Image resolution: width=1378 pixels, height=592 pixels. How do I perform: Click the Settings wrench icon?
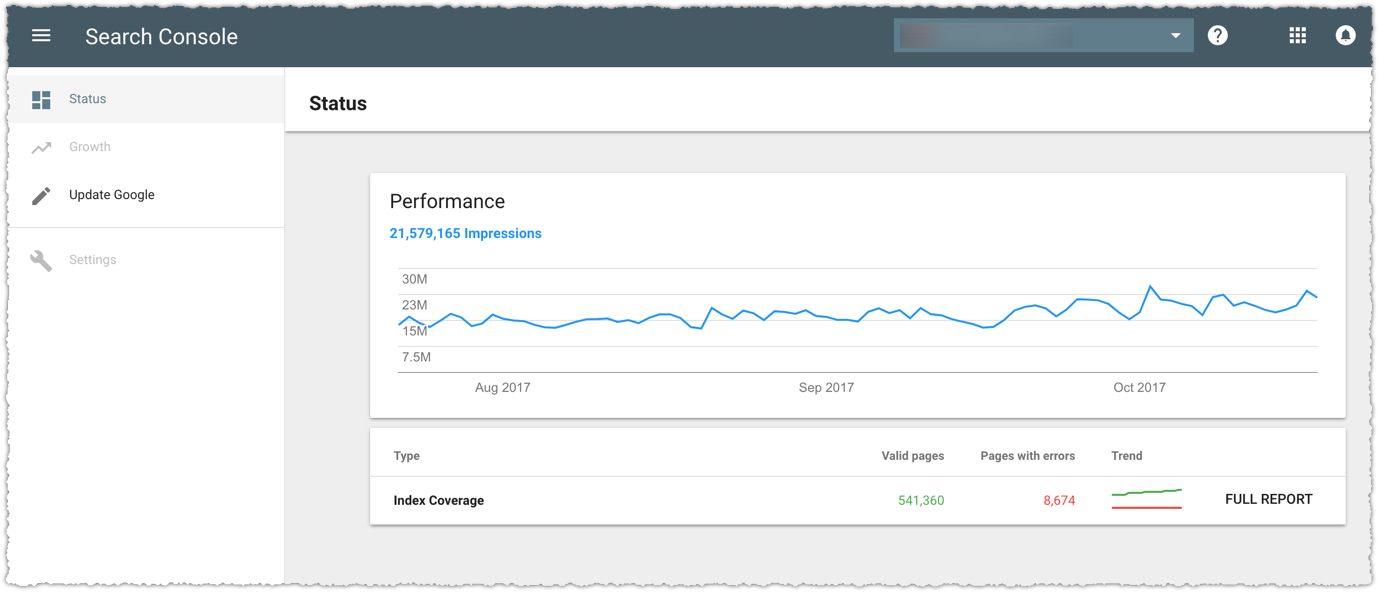coord(41,260)
